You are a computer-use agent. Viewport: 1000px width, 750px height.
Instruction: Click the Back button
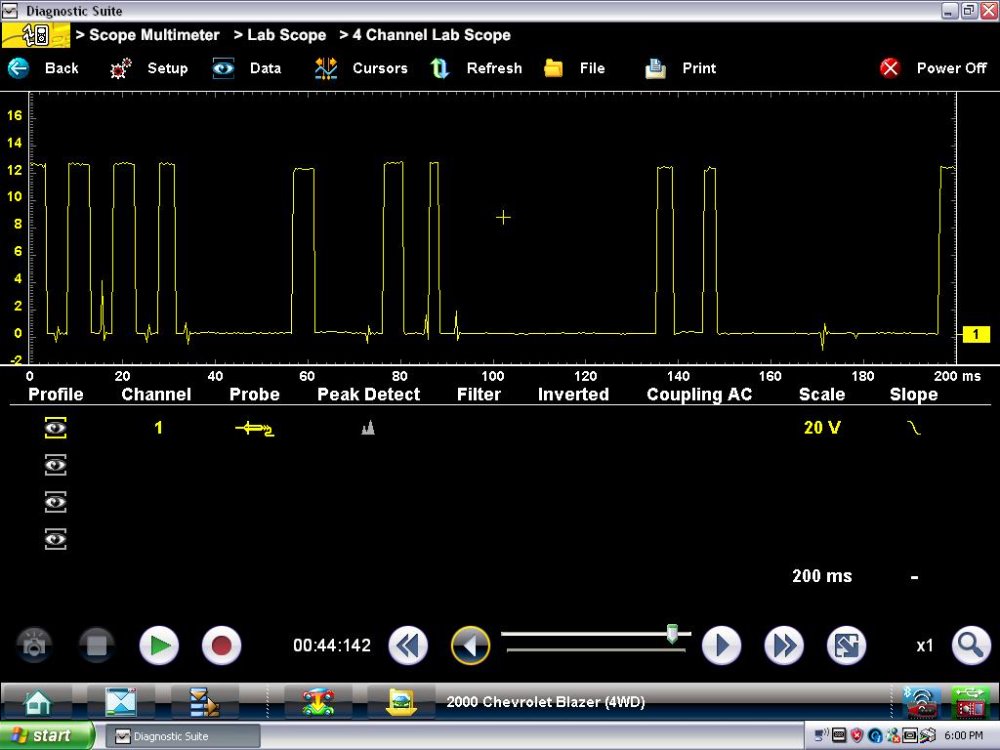point(45,68)
